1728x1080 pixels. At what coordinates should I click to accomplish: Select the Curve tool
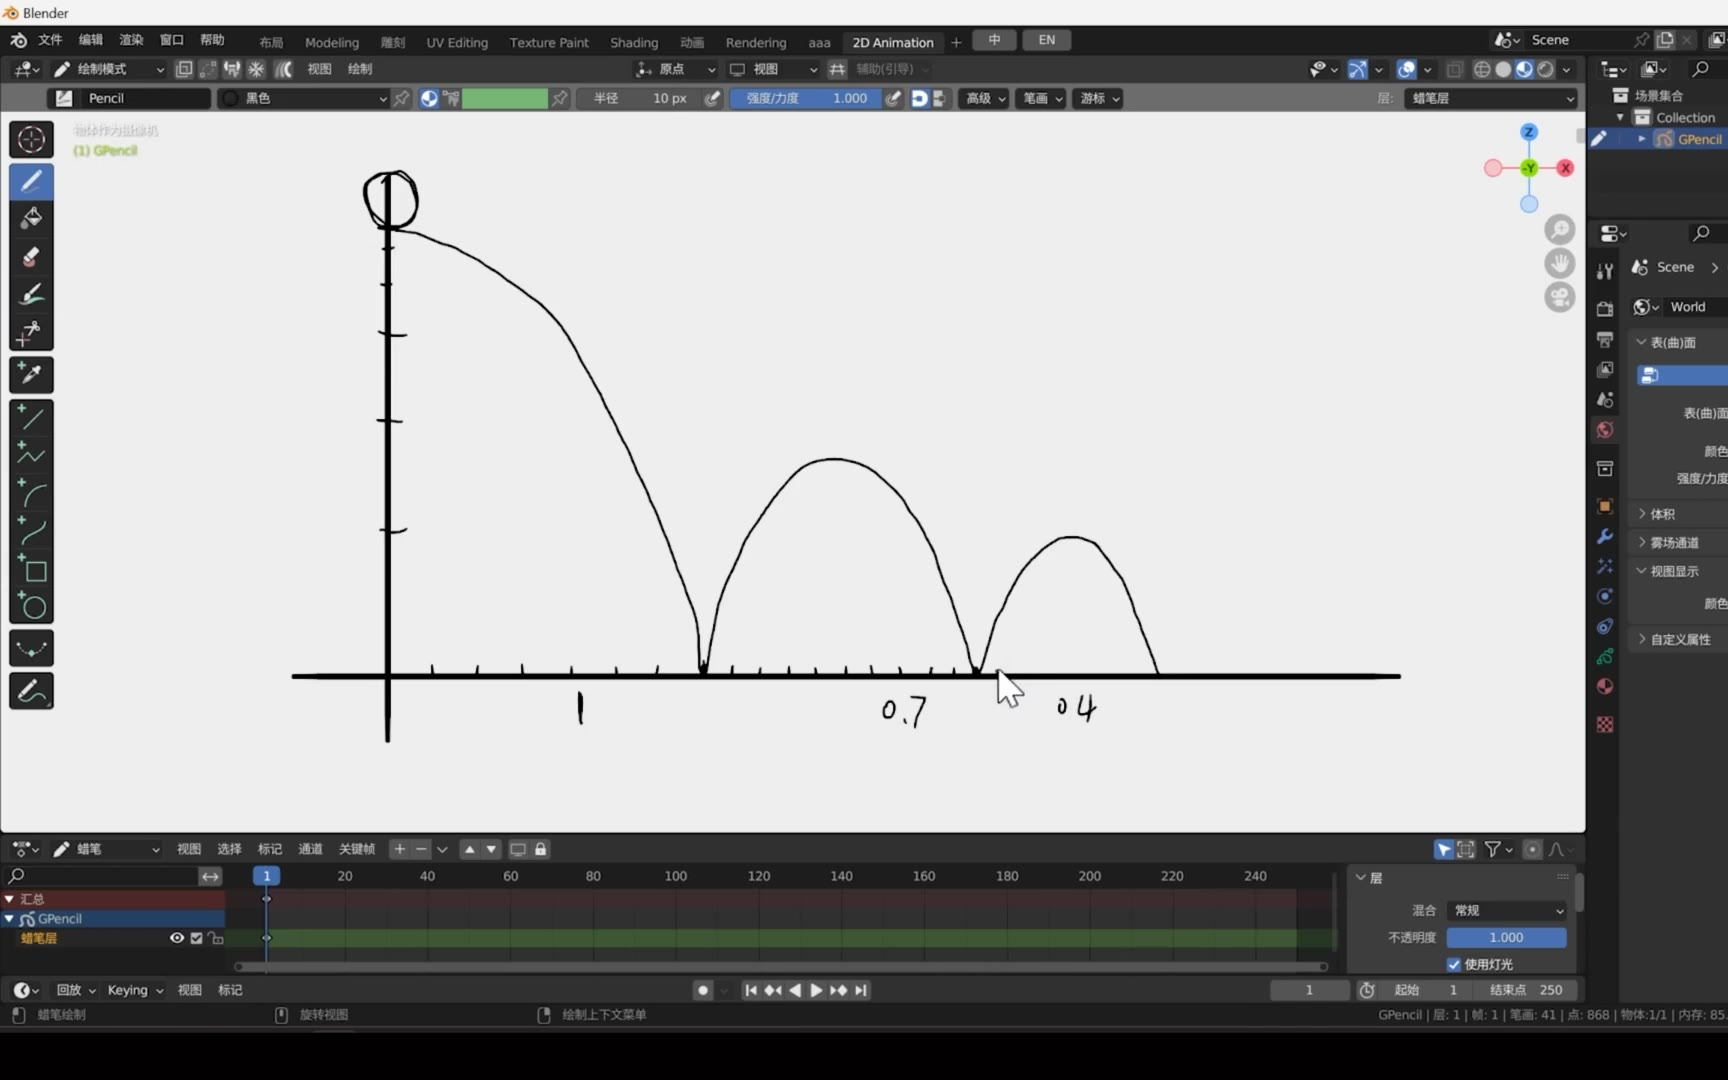pyautogui.click(x=31, y=531)
